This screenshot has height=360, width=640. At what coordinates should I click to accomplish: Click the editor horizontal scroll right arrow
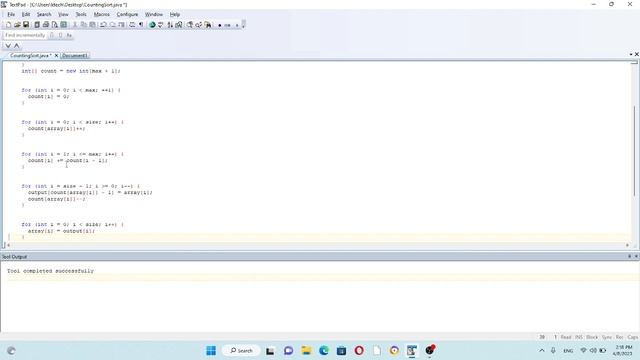tap(627, 245)
